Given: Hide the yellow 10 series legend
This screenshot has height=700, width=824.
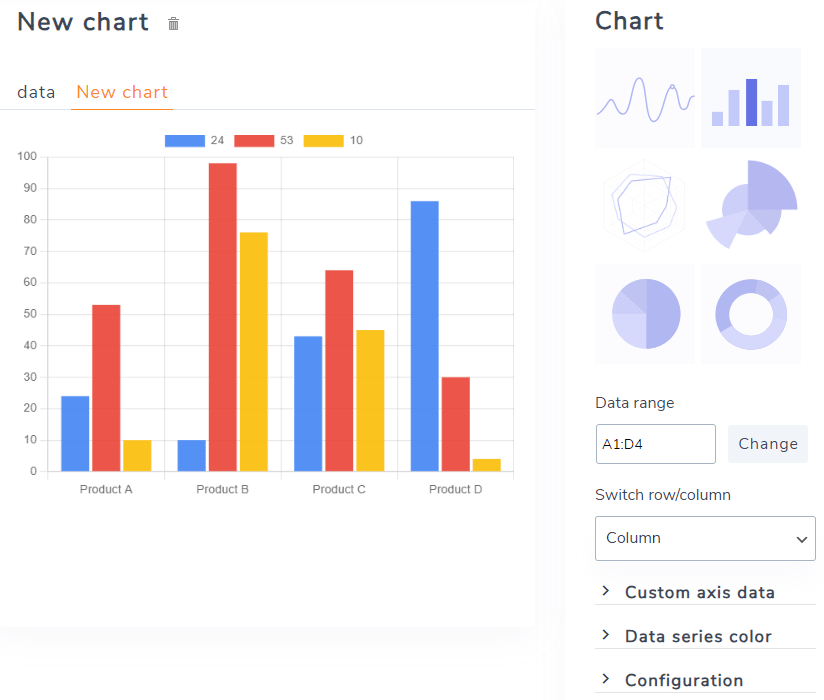Looking at the screenshot, I should click(x=333, y=141).
